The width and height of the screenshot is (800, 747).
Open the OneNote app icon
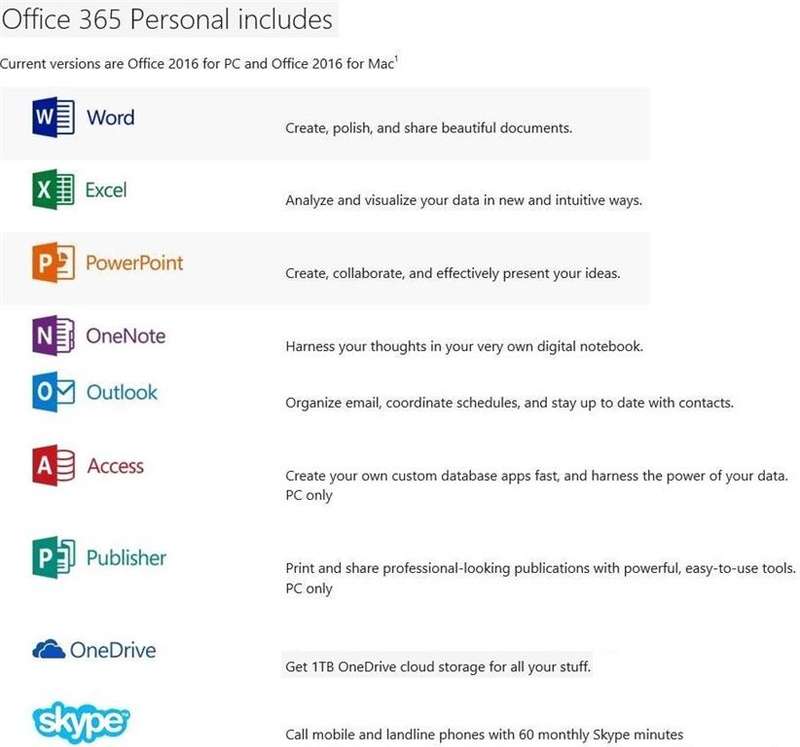click(53, 336)
